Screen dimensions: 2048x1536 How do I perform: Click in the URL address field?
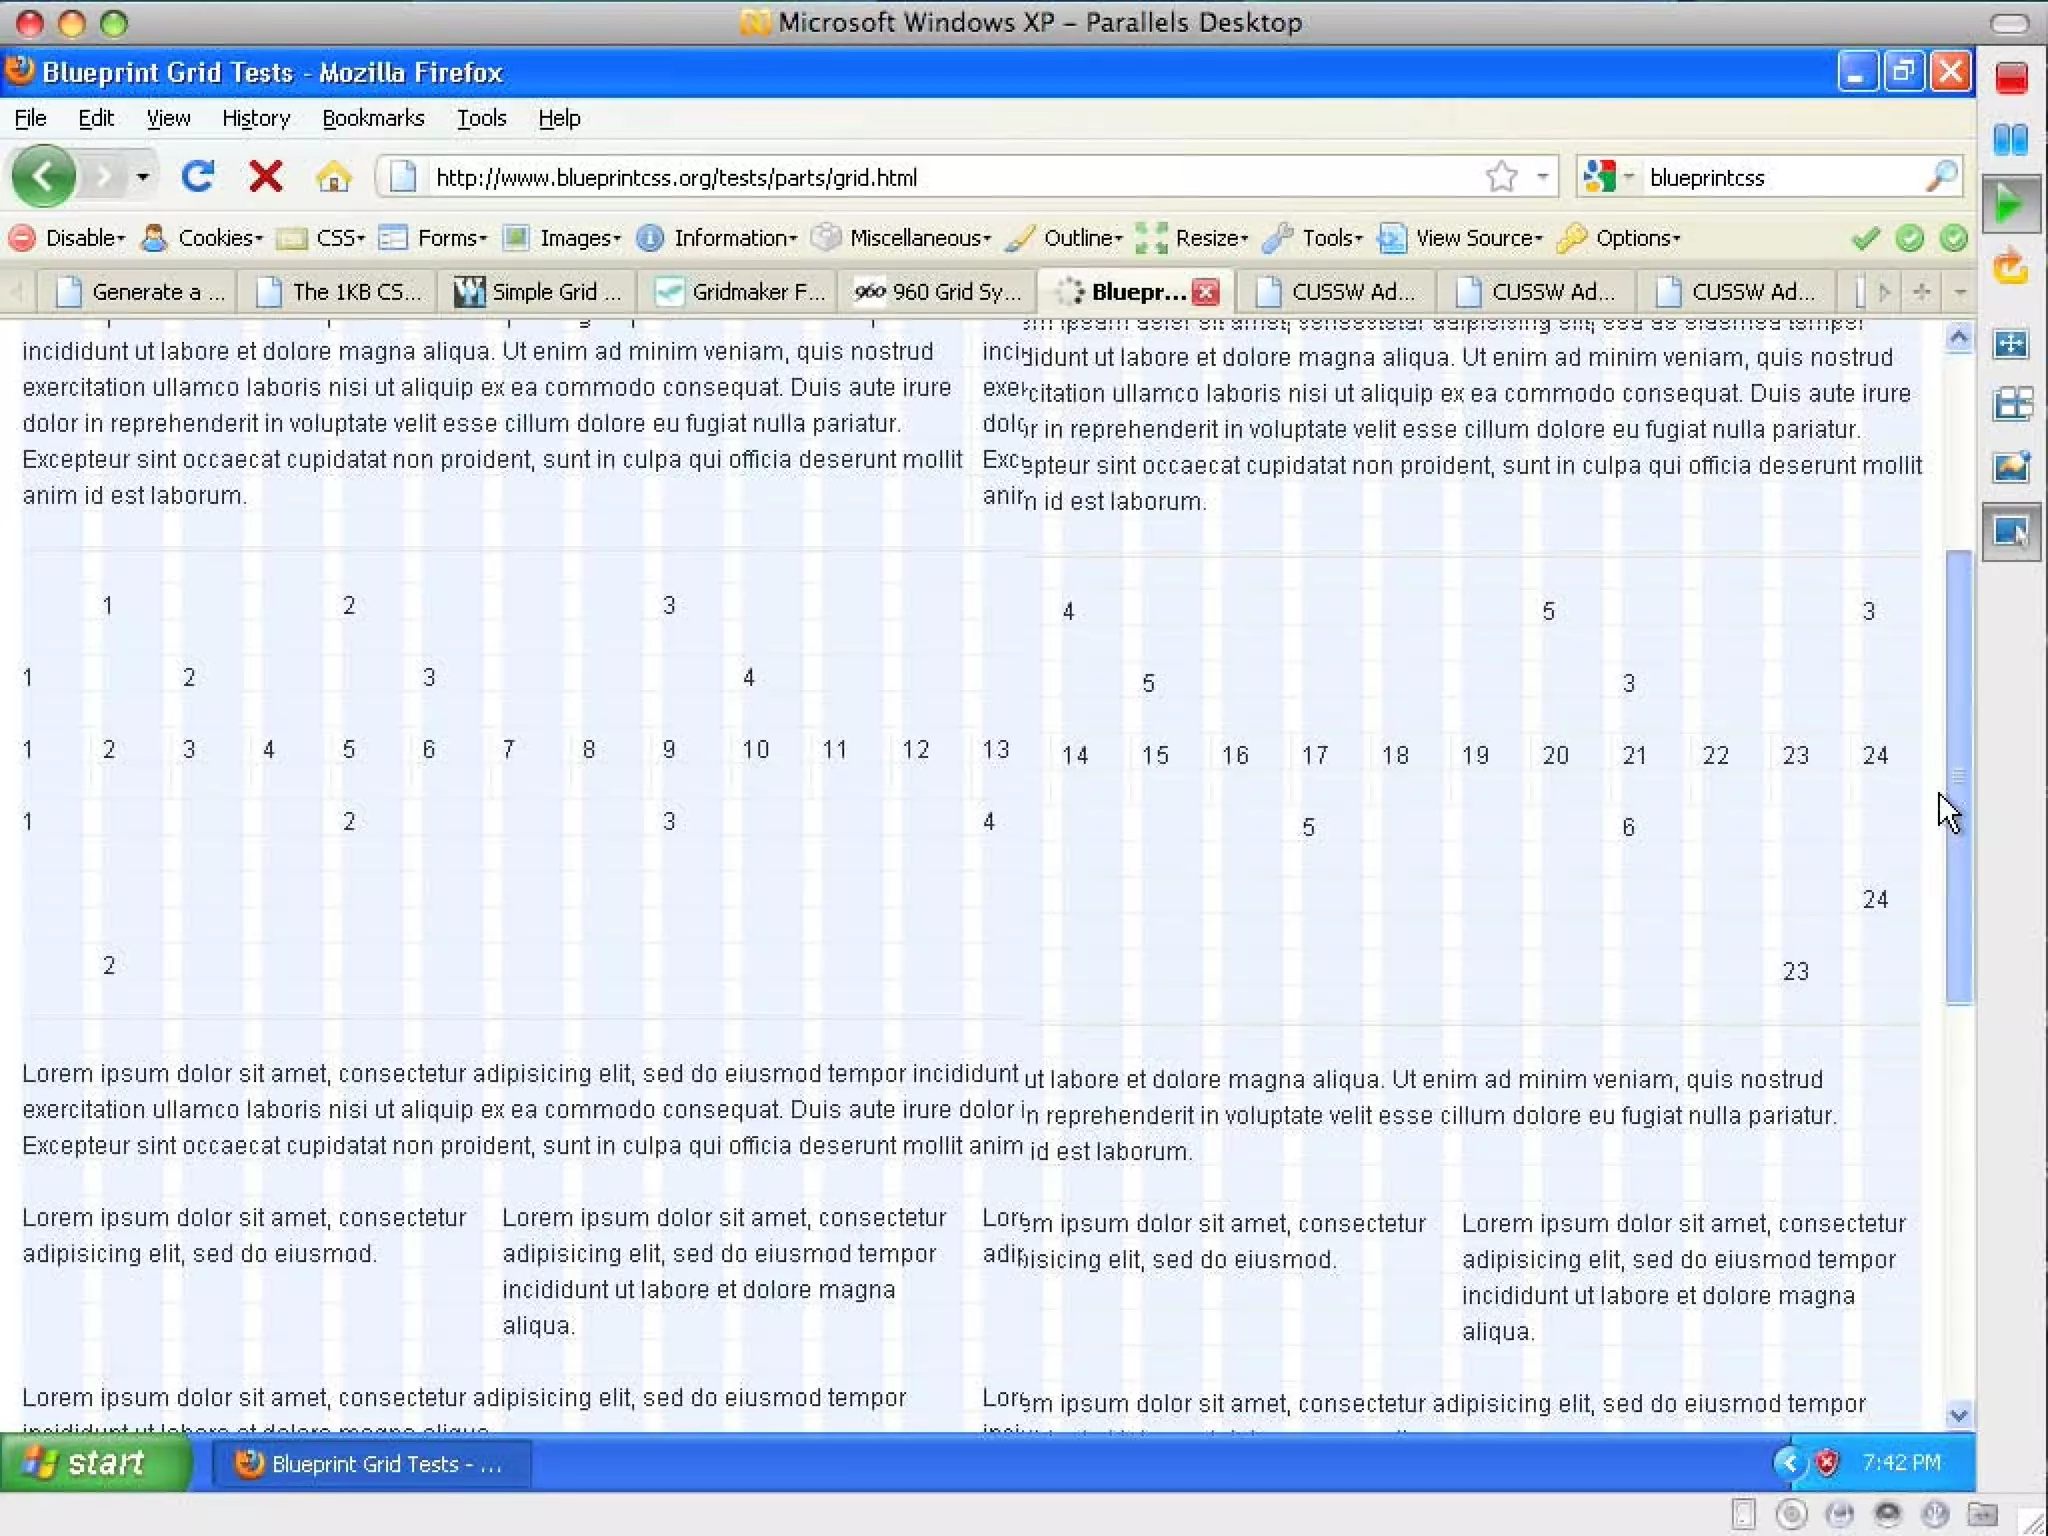[900, 177]
